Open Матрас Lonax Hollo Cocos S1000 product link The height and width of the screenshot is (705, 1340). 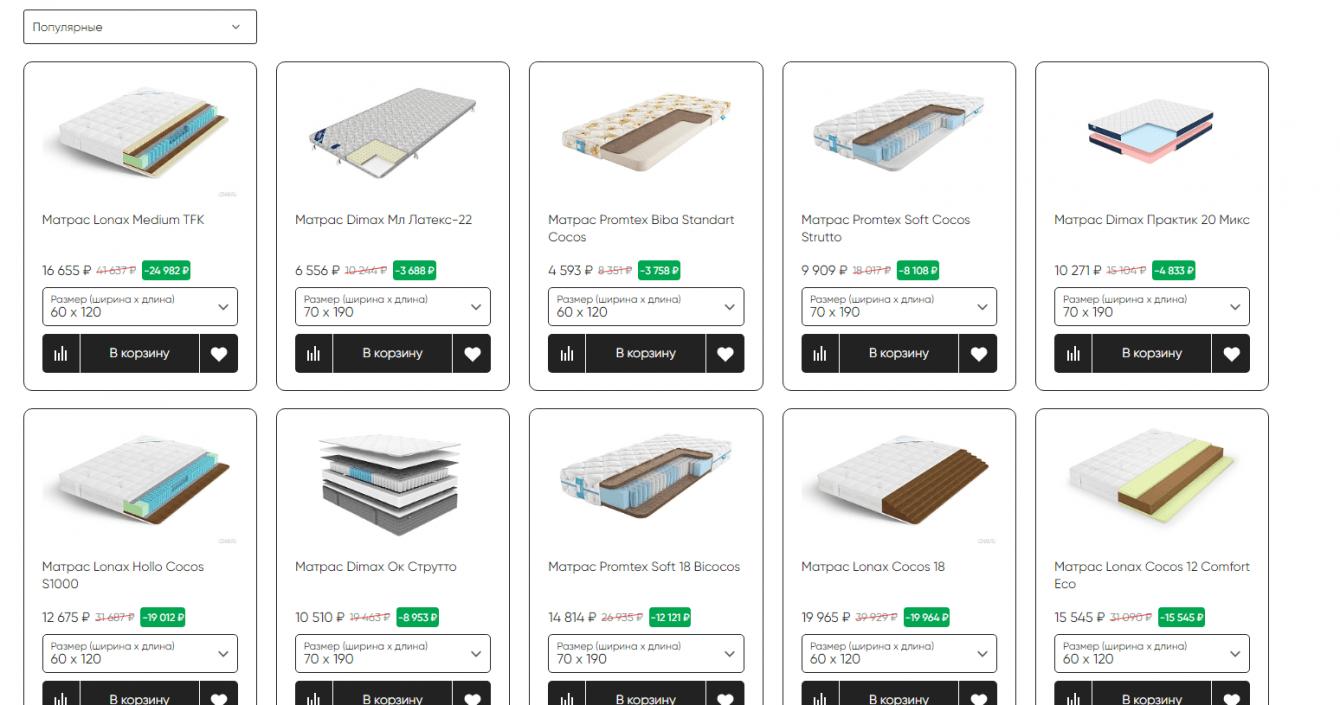[123, 575]
